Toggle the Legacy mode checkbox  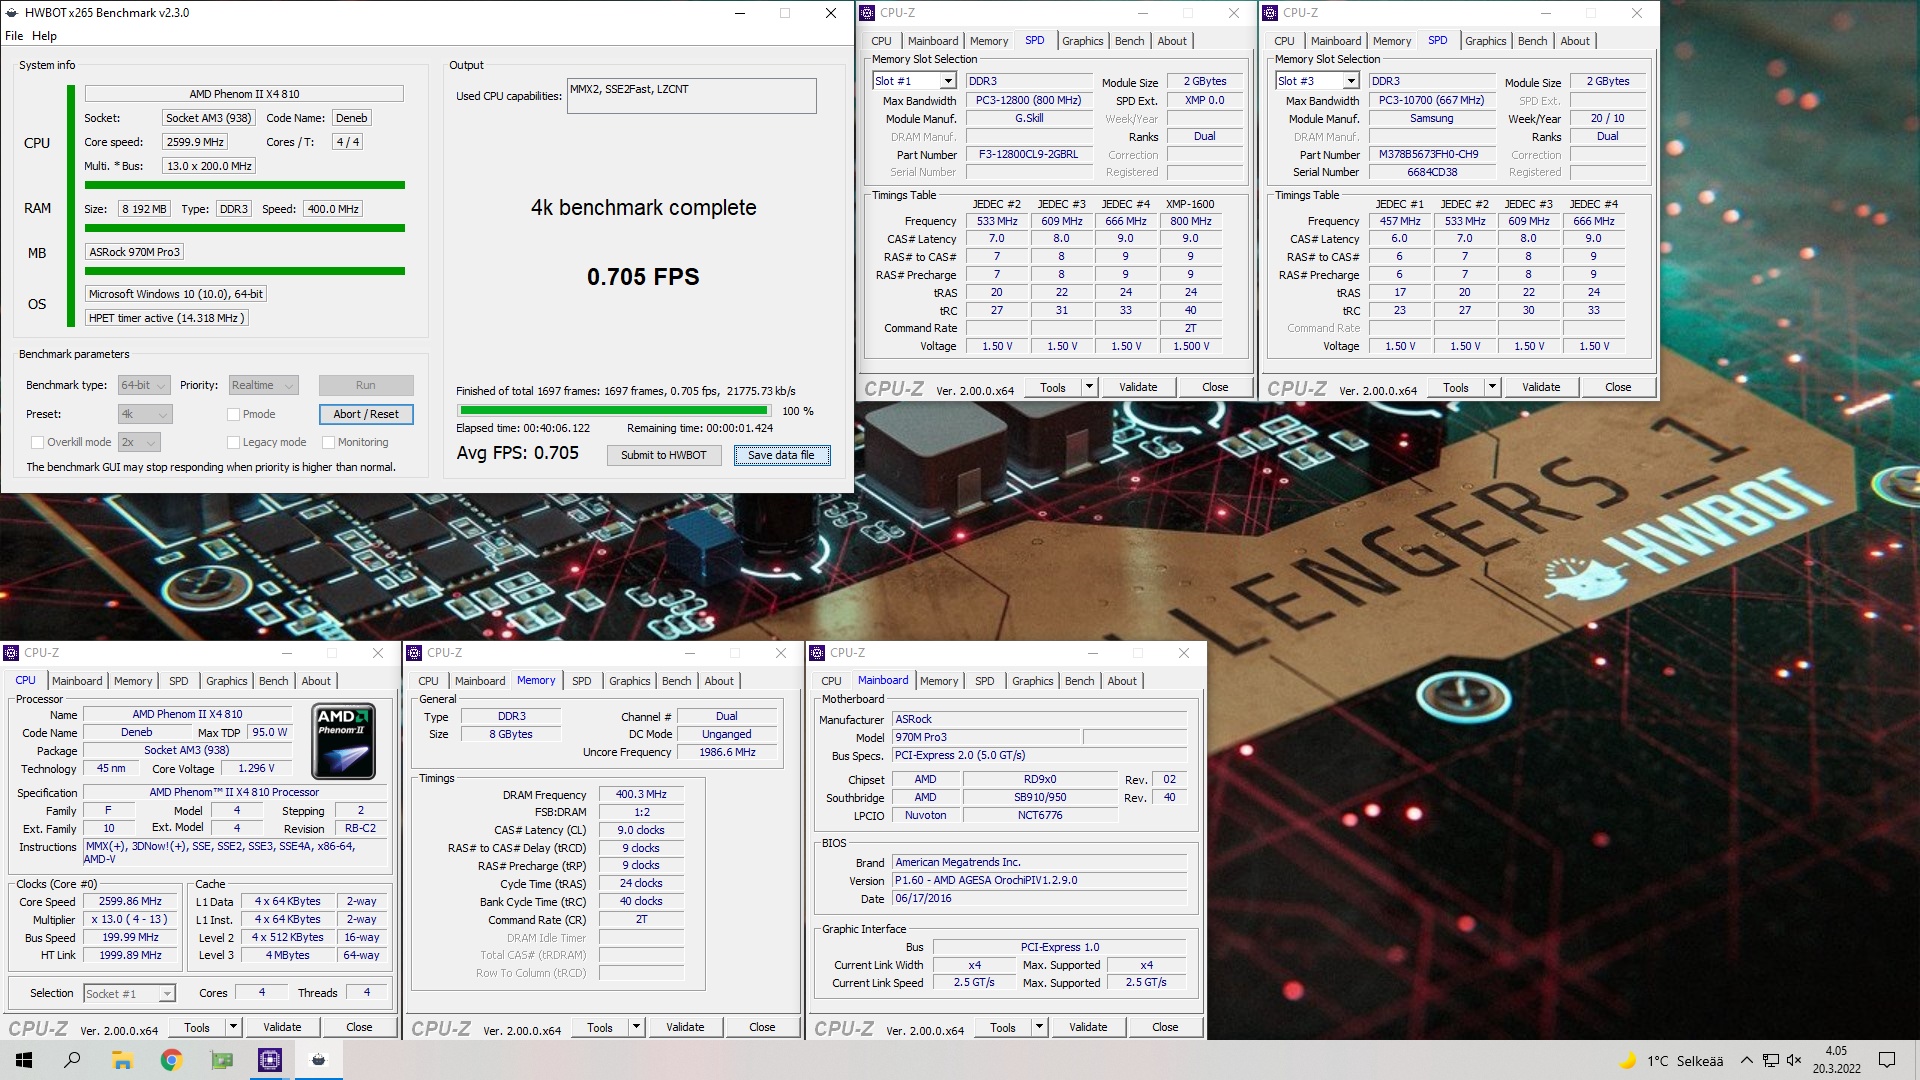pyautogui.click(x=233, y=442)
